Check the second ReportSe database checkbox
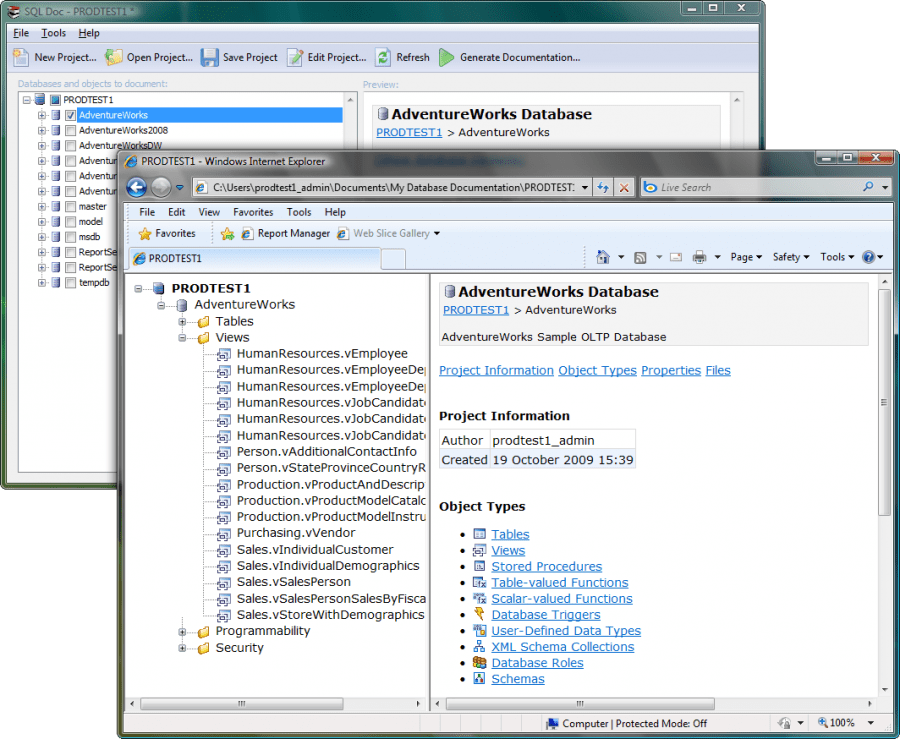Screen dimensions: 900x739 (71, 267)
